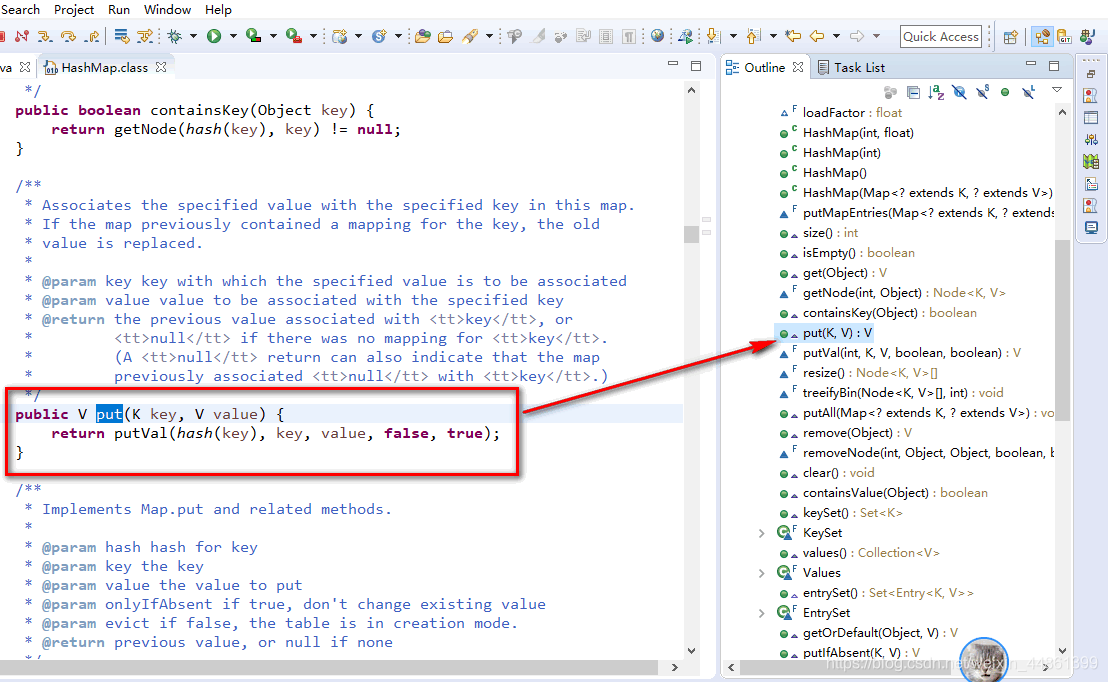Open the Open Type folder icon

click(x=423, y=36)
